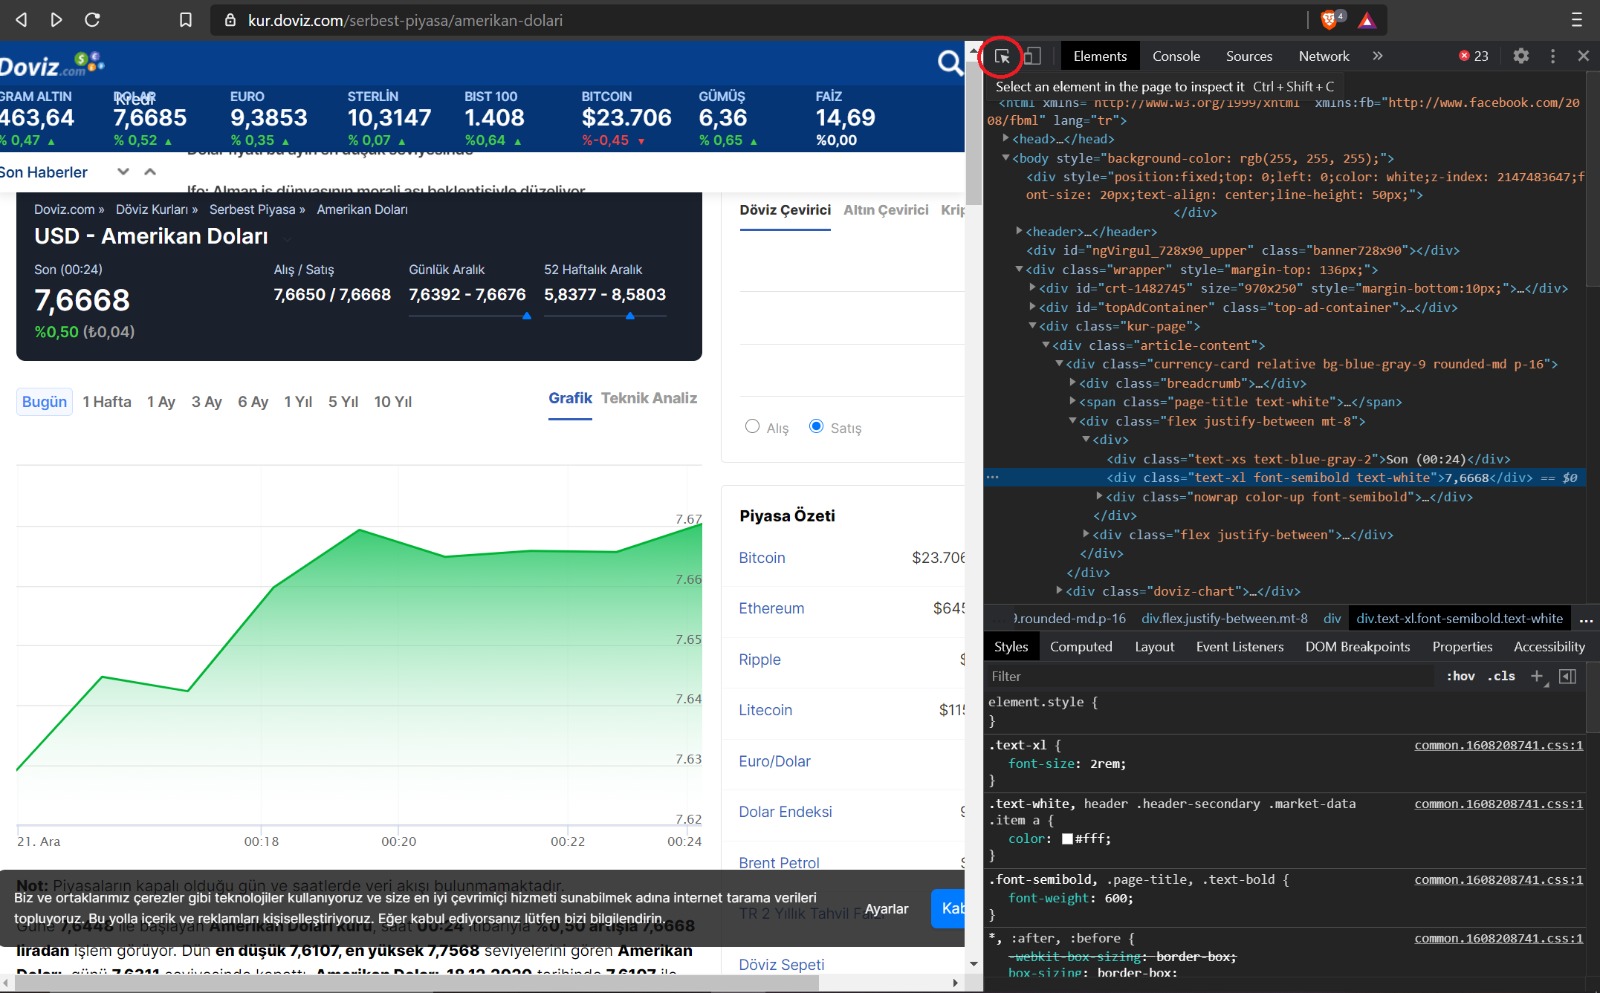Click the Doviz.com logo

52,65
